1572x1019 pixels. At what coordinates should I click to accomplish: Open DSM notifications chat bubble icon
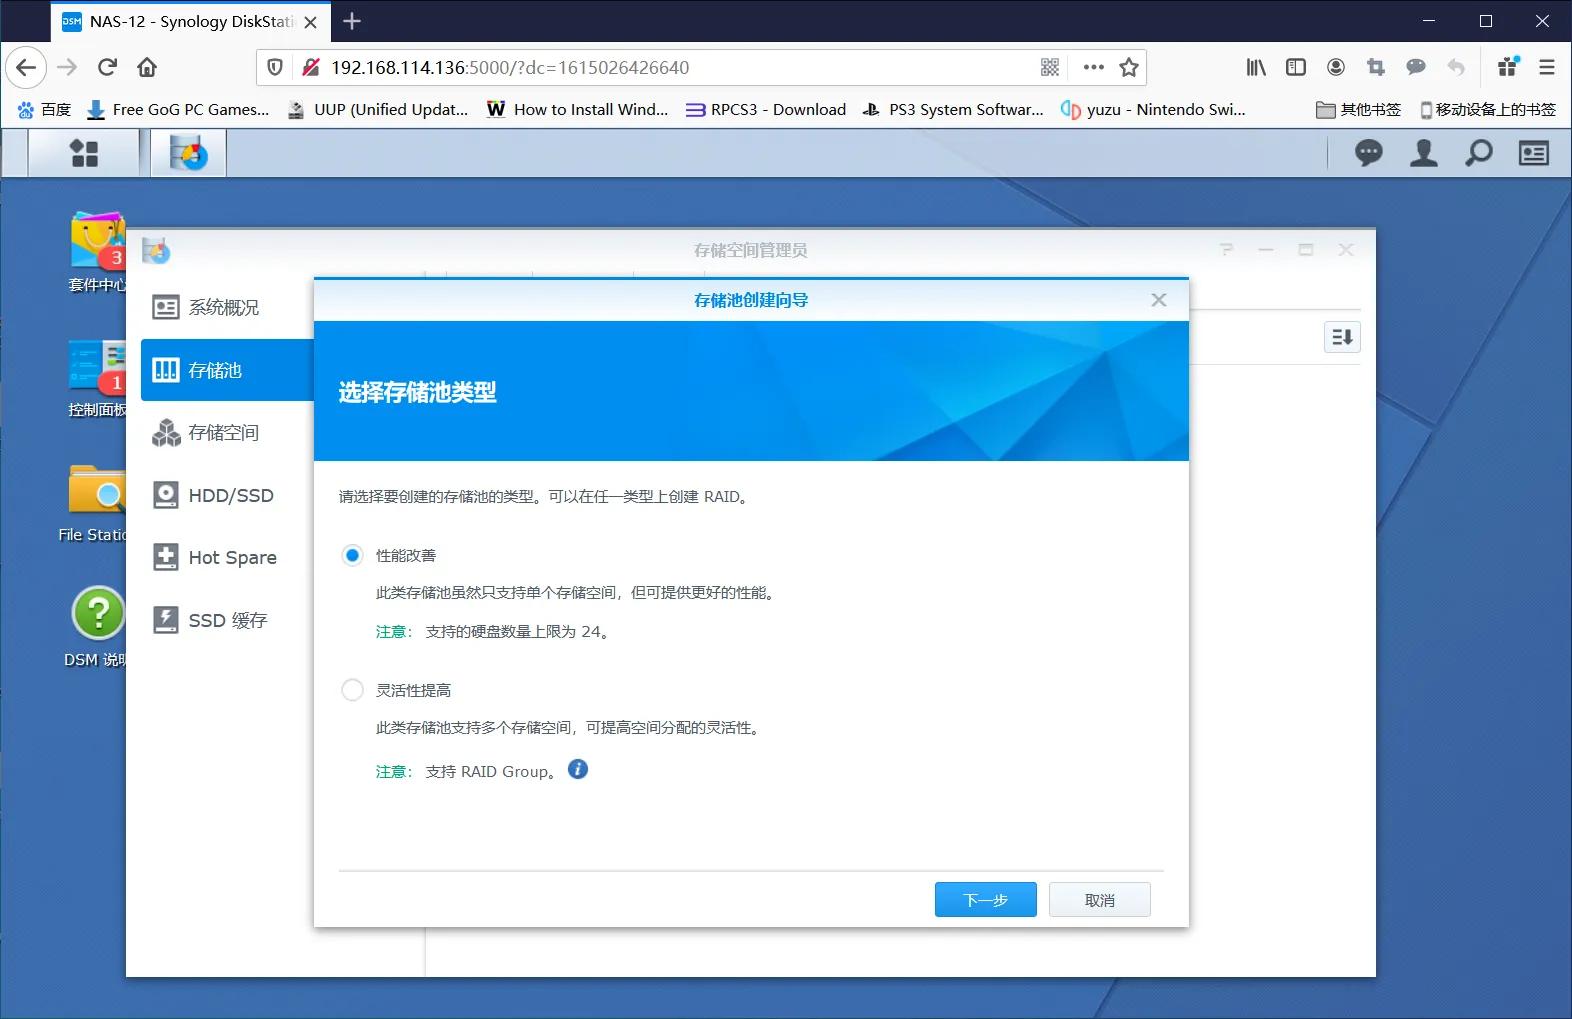coord(1369,153)
